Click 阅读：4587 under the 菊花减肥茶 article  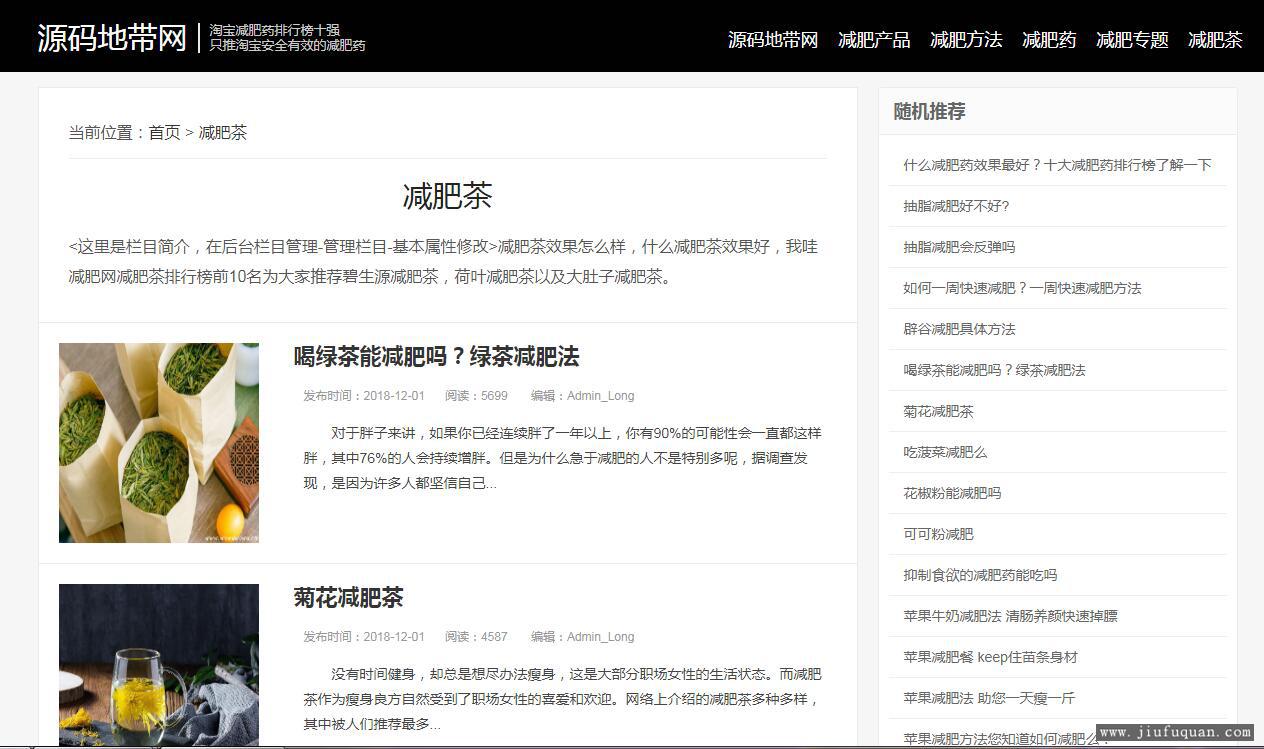click(476, 637)
